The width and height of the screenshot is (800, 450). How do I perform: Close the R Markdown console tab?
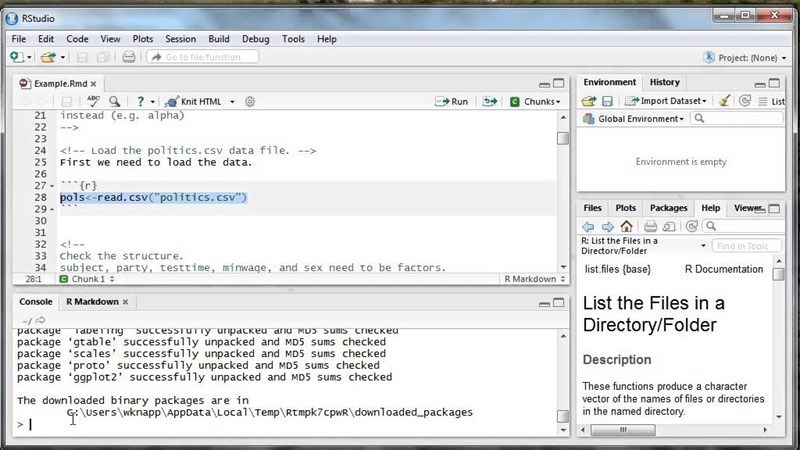[126, 302]
